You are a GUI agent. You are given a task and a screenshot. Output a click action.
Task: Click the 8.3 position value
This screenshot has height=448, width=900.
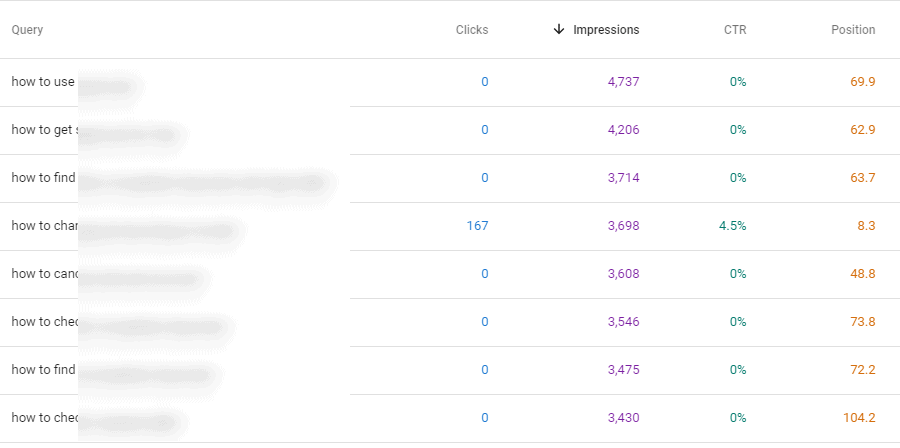(x=866, y=226)
